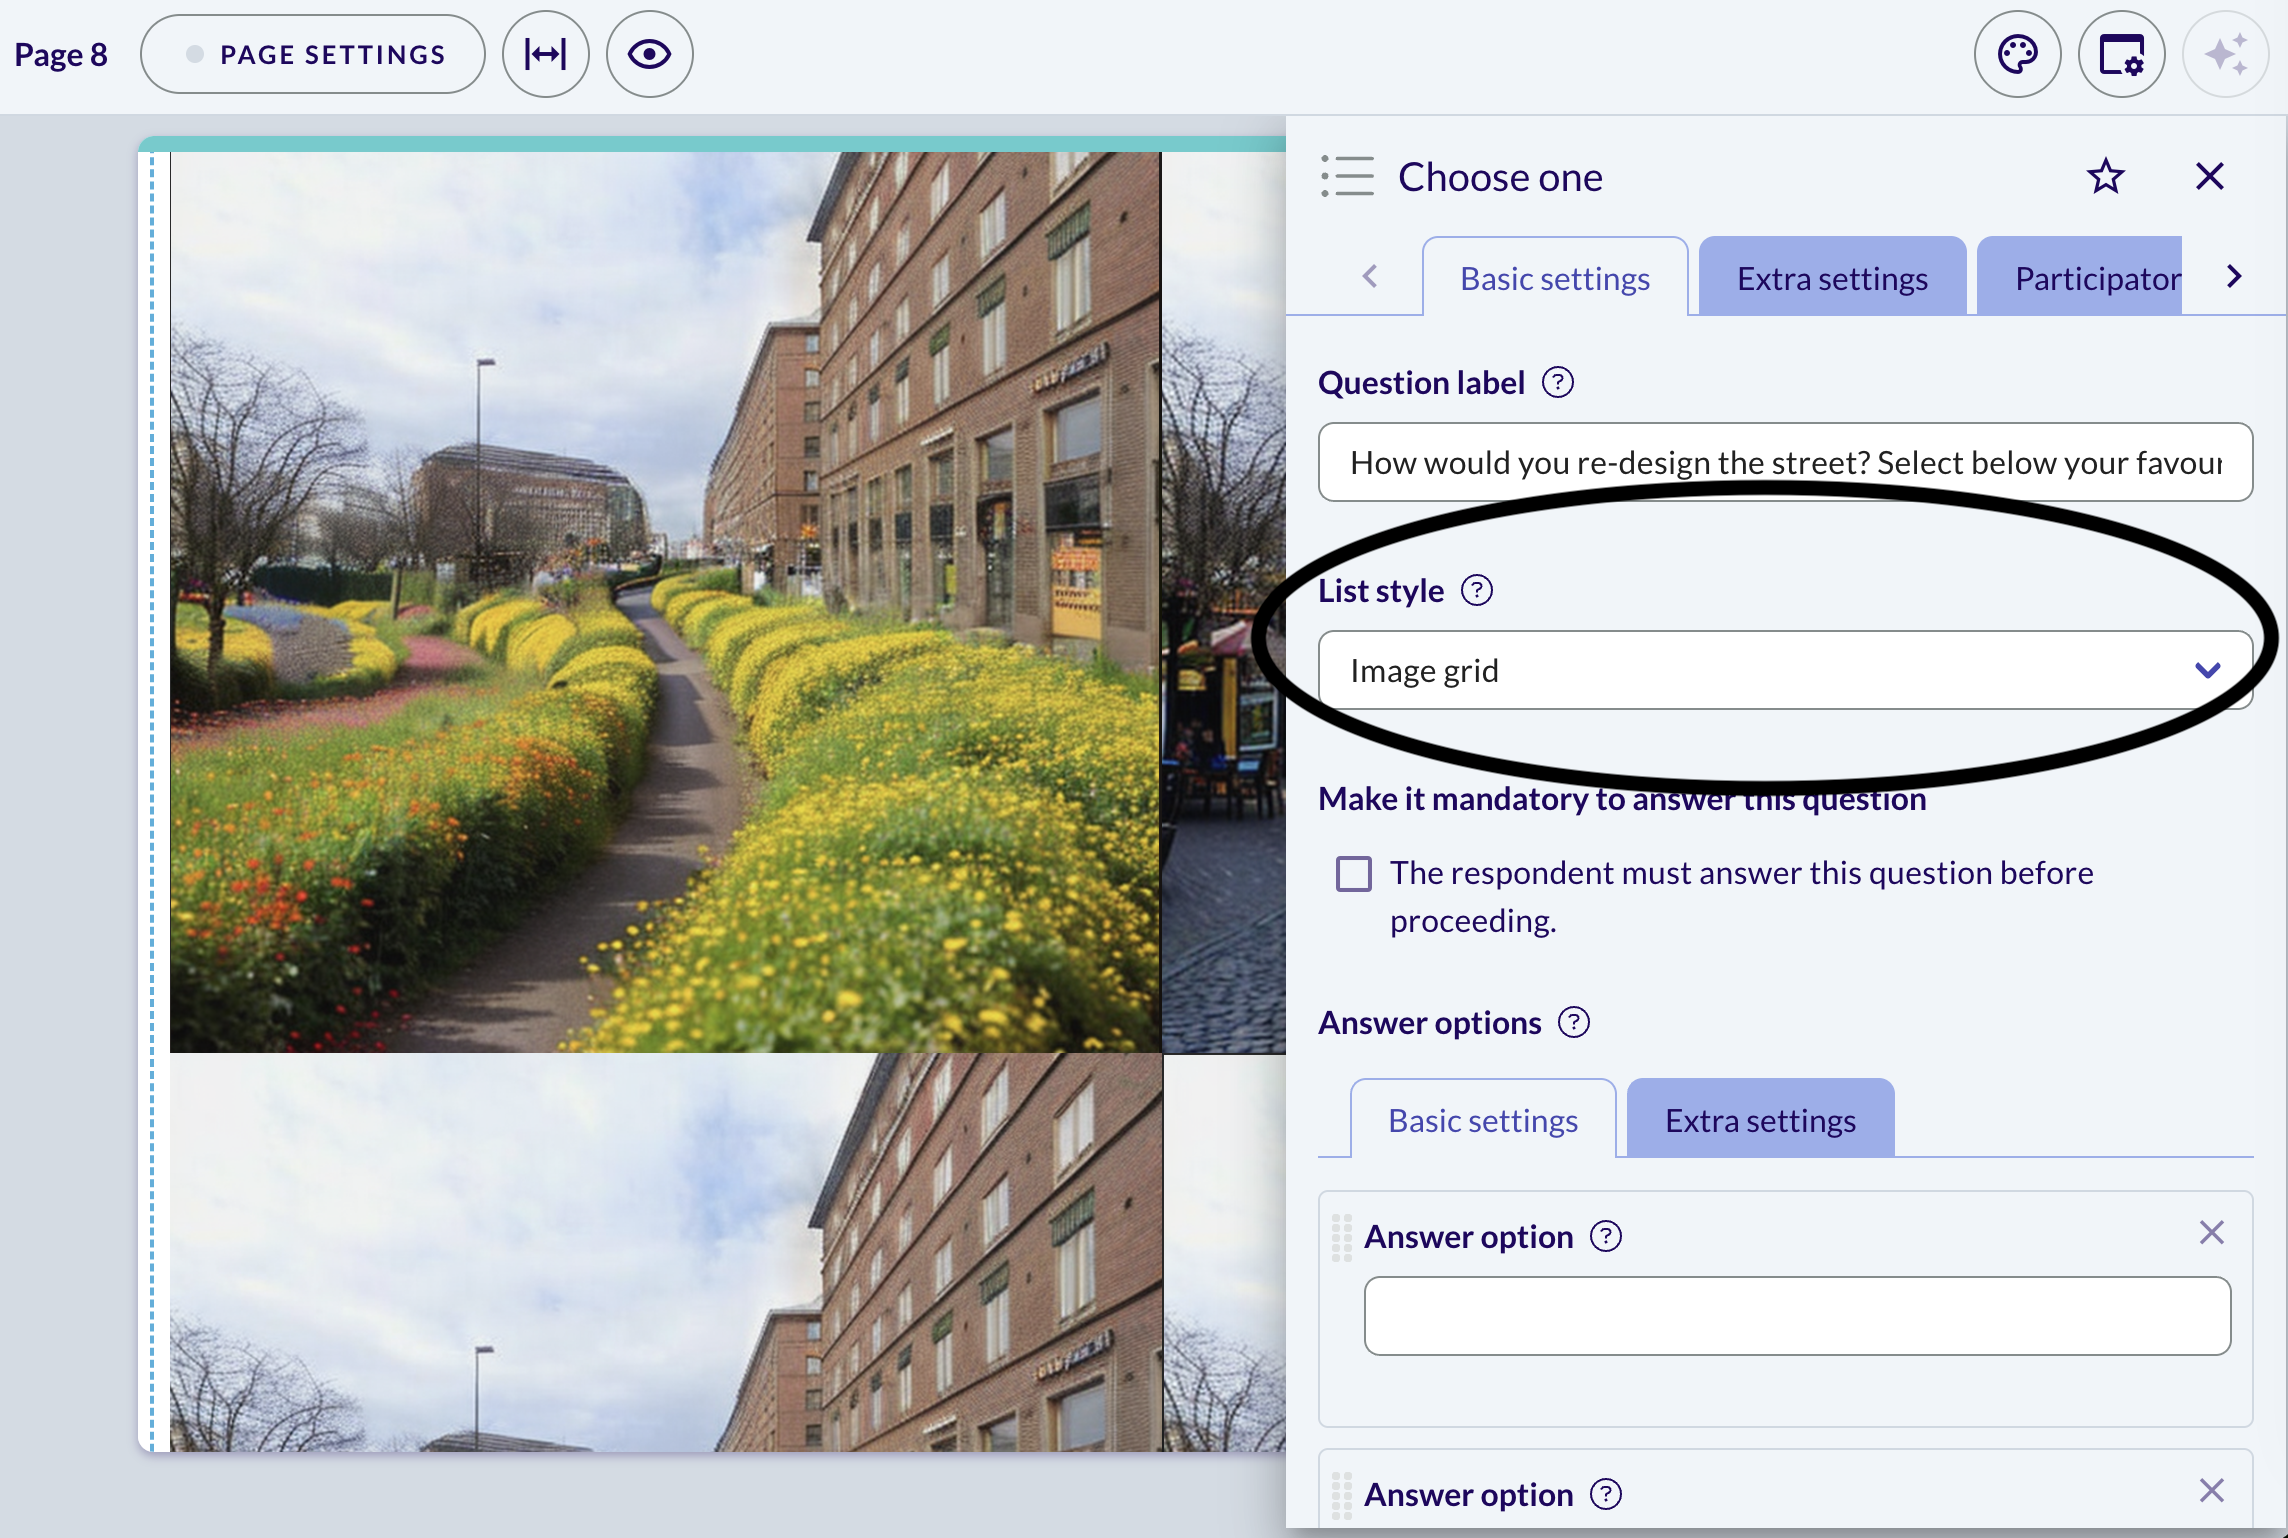Open the theme palette icon
Screen dimensions: 2288x1538
coord(2018,54)
